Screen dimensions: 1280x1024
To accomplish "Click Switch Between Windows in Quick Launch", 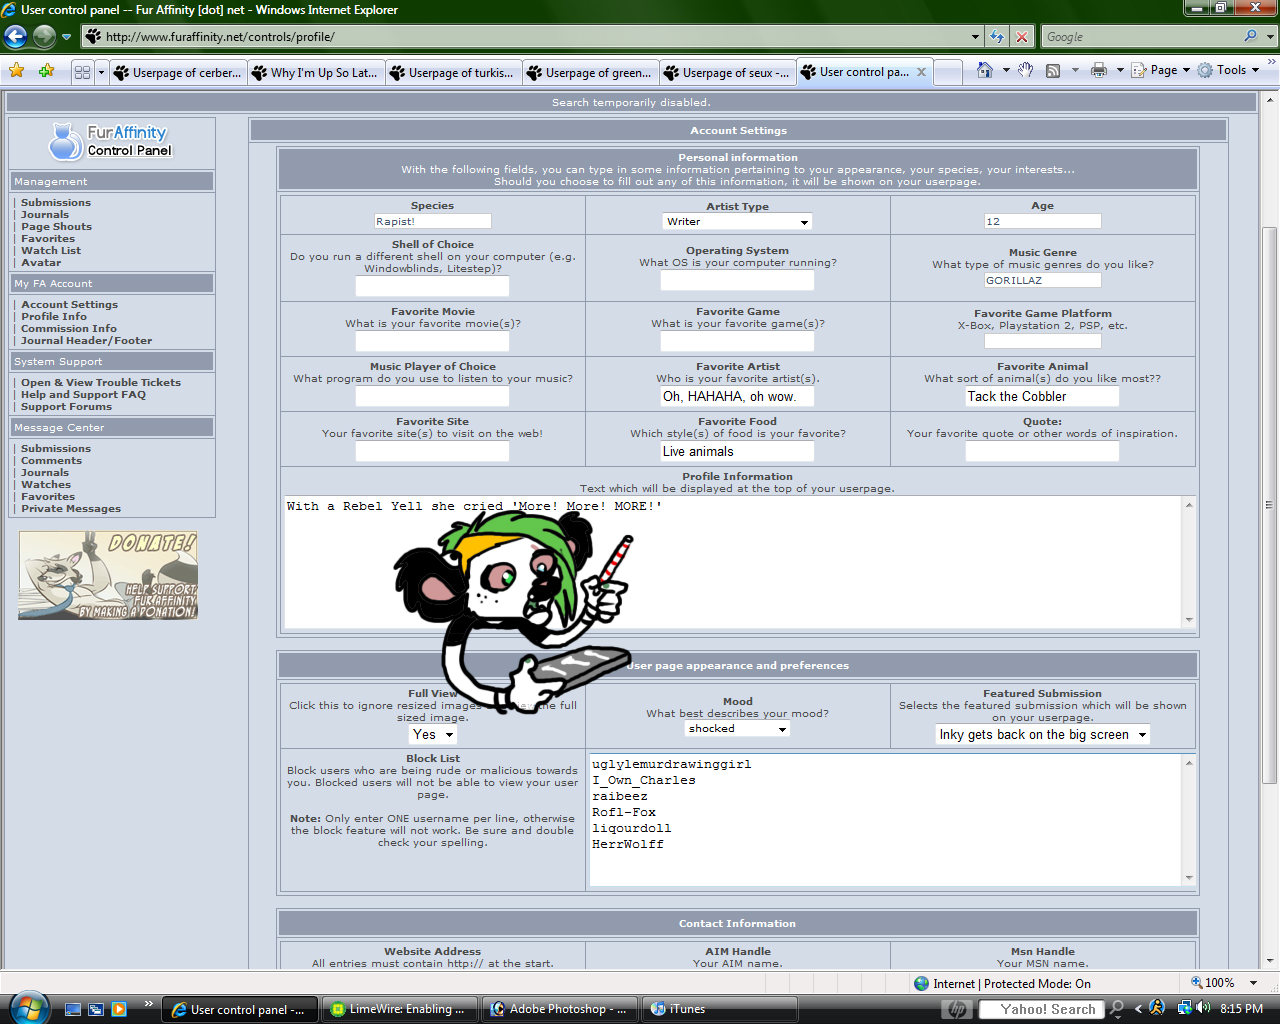I will pos(96,1009).
